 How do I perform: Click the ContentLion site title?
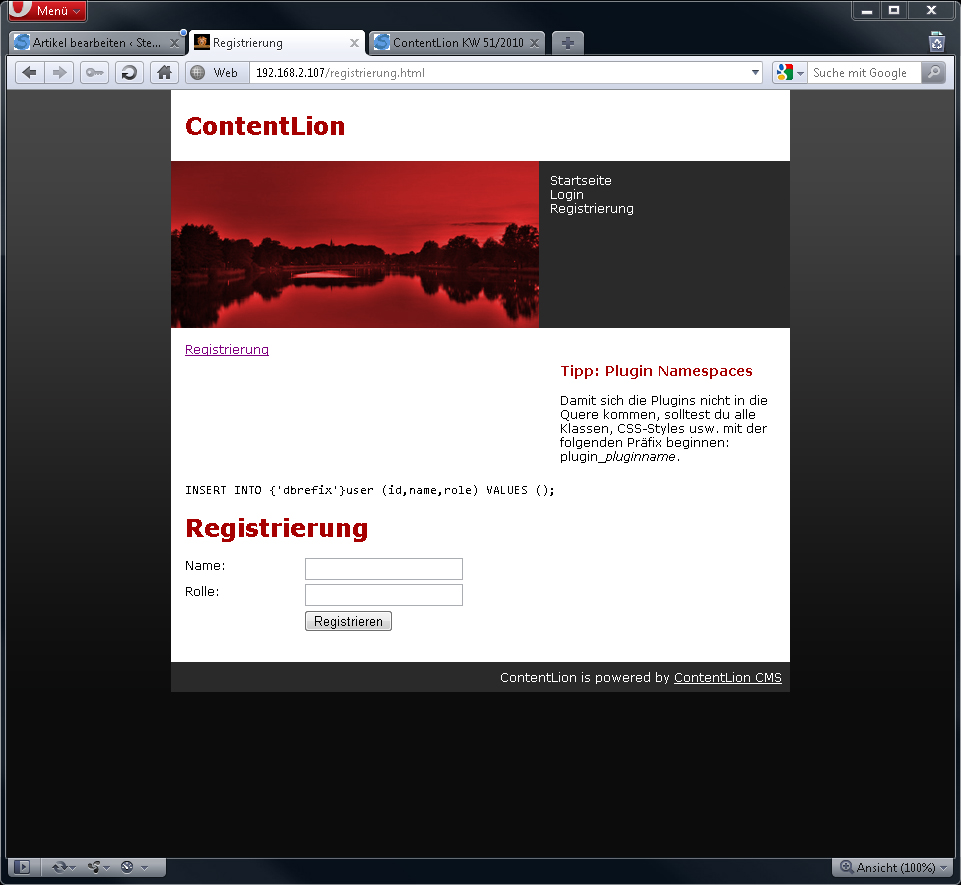click(x=265, y=126)
